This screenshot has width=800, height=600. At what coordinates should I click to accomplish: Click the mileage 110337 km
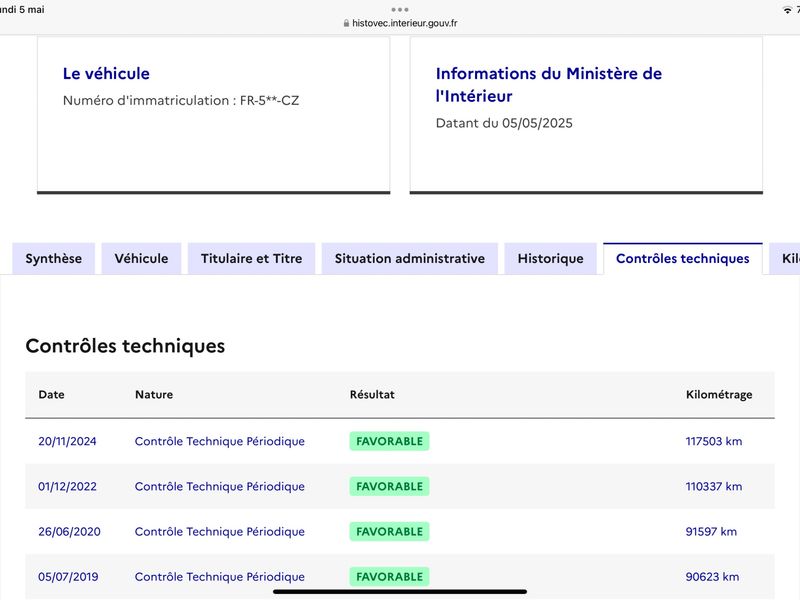click(714, 486)
